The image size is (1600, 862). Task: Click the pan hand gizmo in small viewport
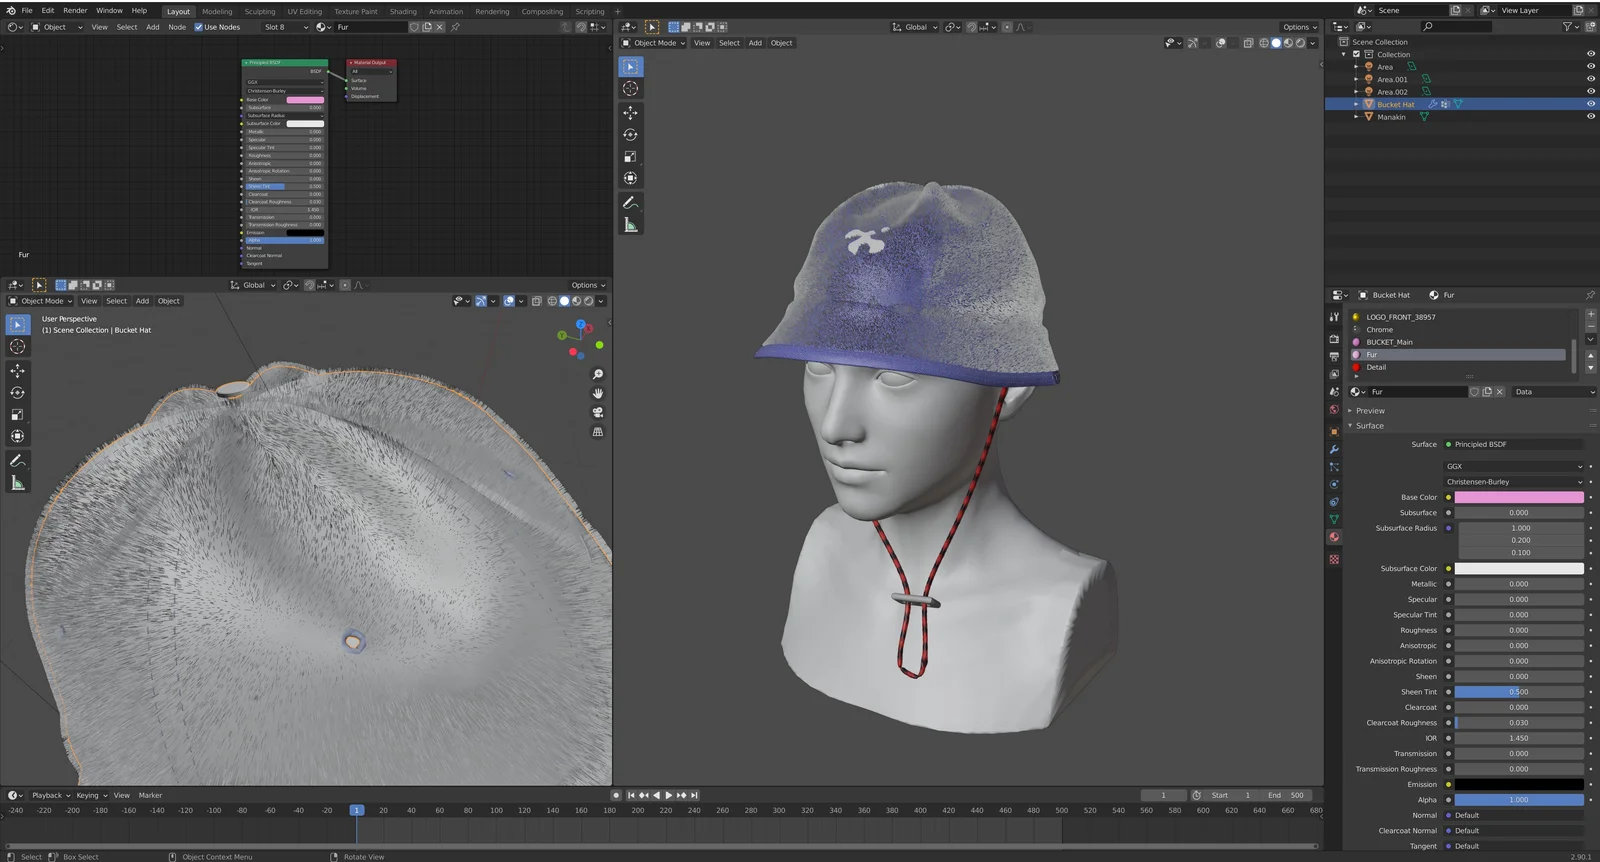(598, 393)
